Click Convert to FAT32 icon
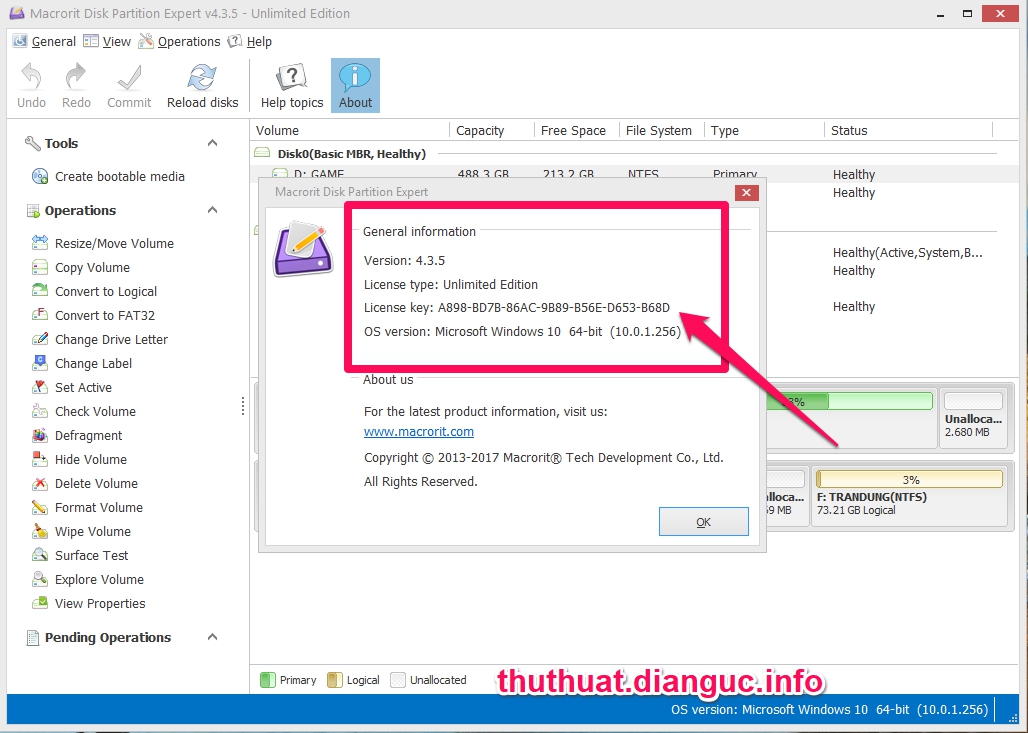This screenshot has width=1028, height=733. click(40, 315)
